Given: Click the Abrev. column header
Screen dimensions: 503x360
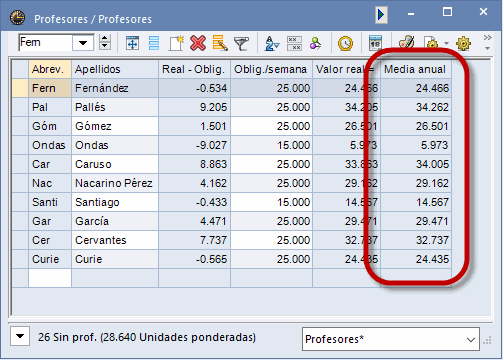Looking at the screenshot, I should pyautogui.click(x=50, y=69).
